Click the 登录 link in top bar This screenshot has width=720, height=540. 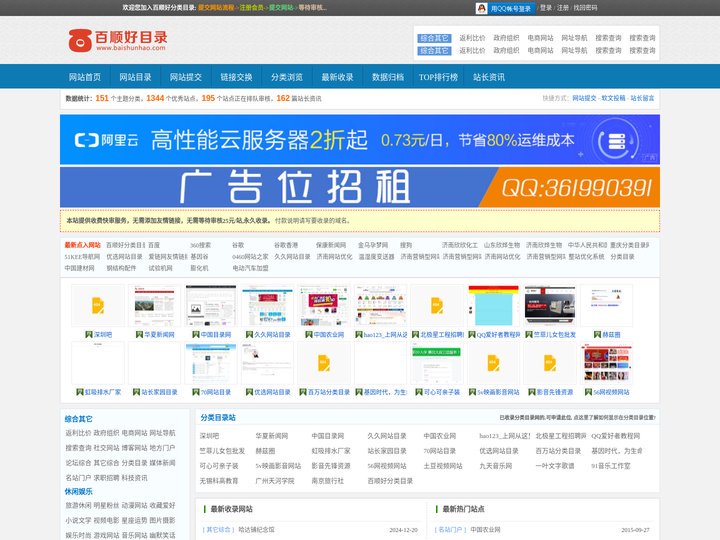(x=546, y=8)
